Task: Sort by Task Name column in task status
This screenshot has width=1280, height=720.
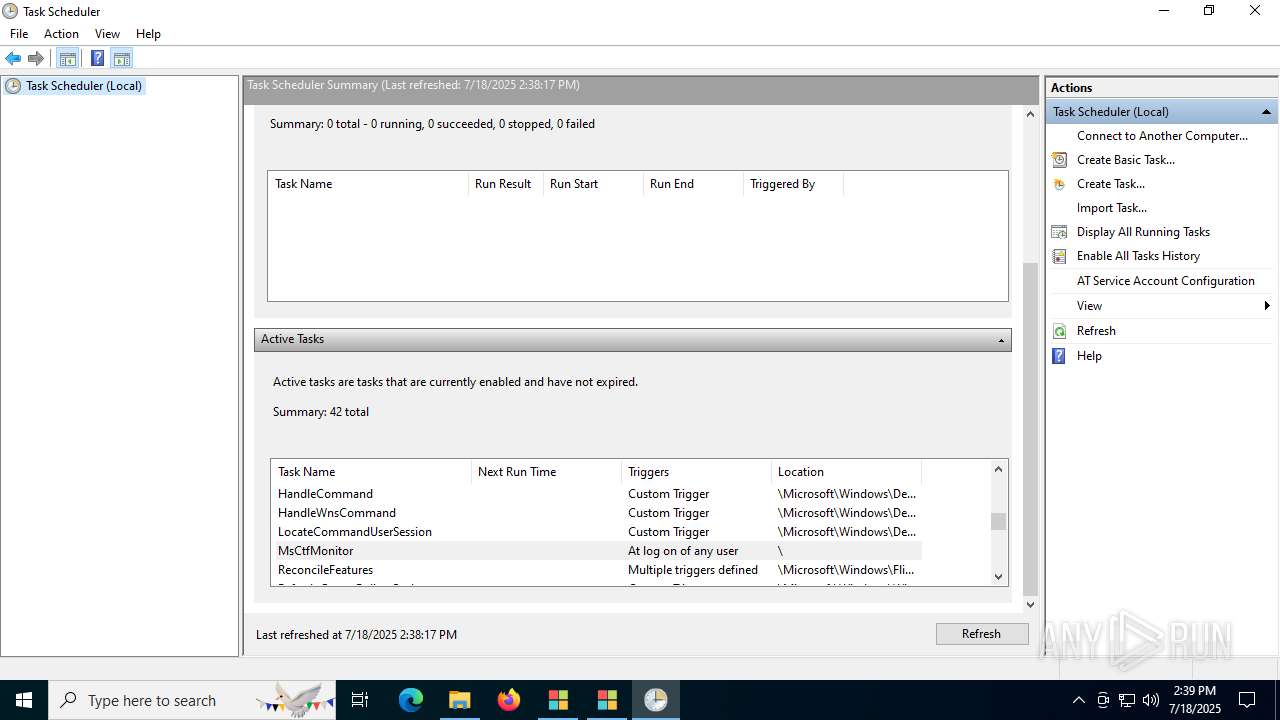Action: click(x=368, y=184)
